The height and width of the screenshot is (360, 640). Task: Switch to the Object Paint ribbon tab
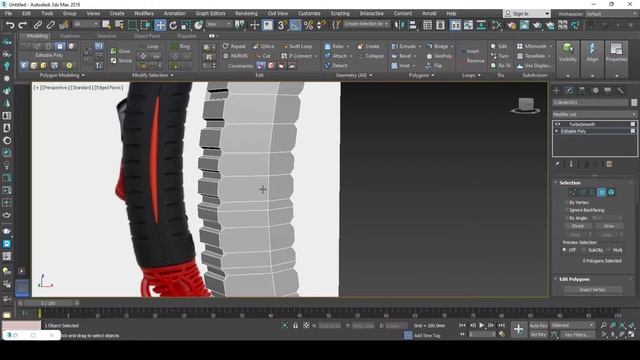[147, 36]
